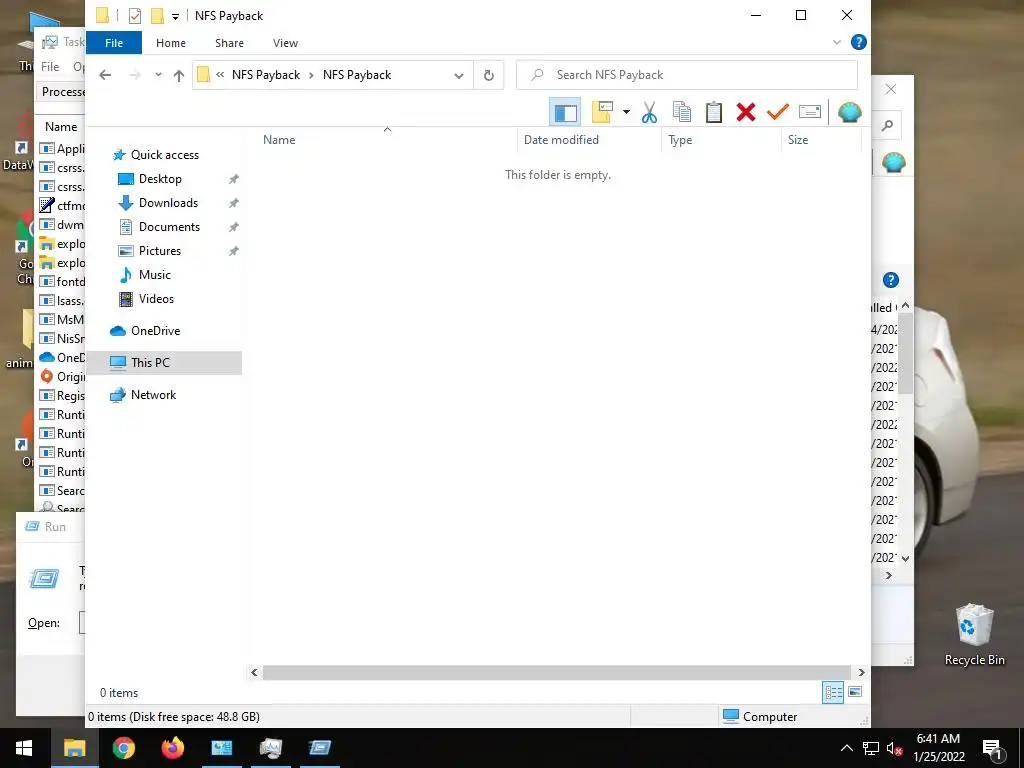This screenshot has width=1024, height=768.
Task: Expand the address bar history dropdown
Action: coord(459,76)
